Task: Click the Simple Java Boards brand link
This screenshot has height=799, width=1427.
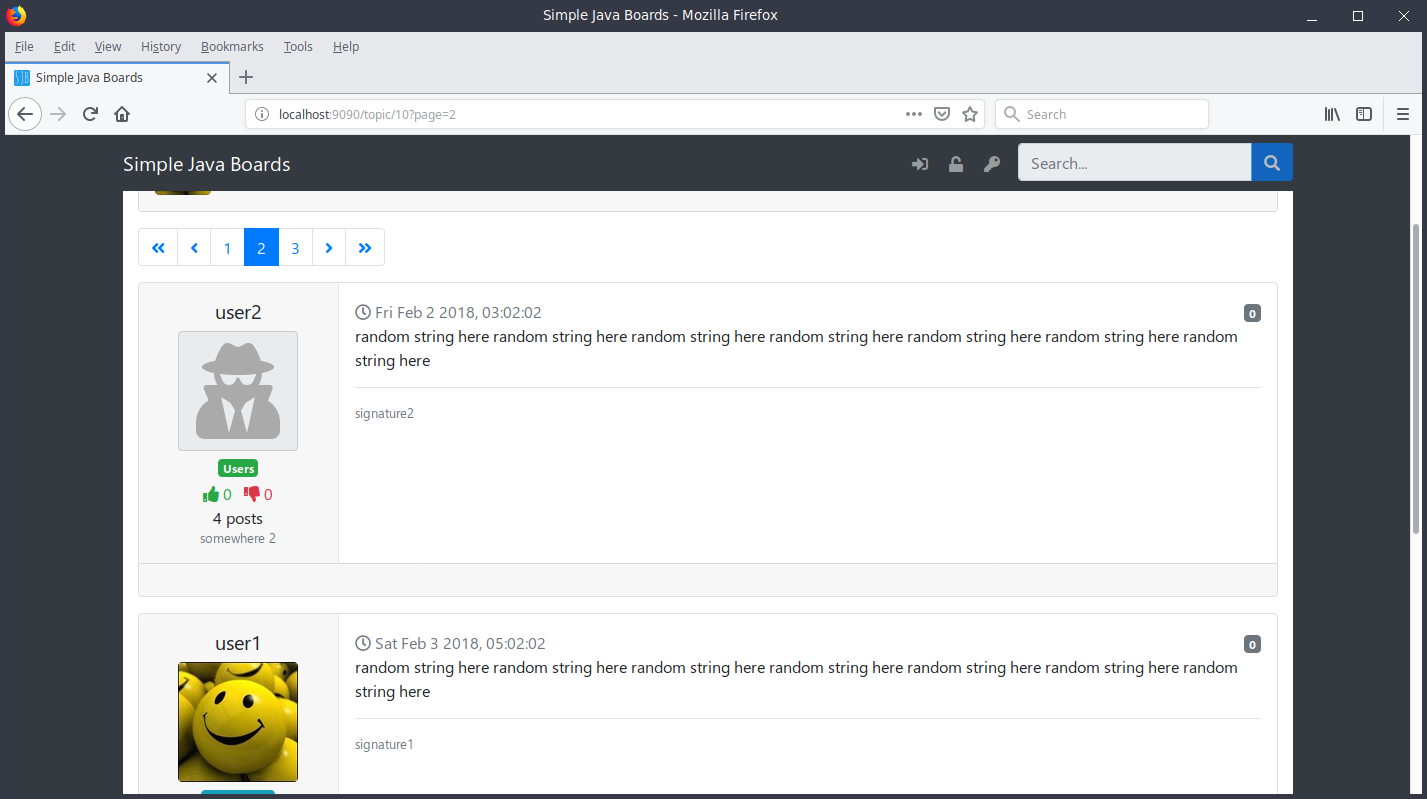Action: pyautogui.click(x=207, y=164)
